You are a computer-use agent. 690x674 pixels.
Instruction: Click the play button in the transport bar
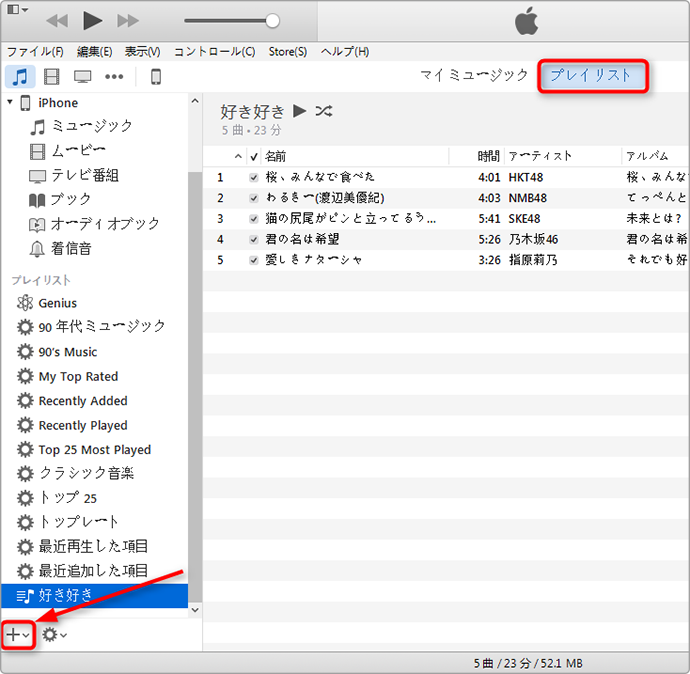[x=92, y=20]
